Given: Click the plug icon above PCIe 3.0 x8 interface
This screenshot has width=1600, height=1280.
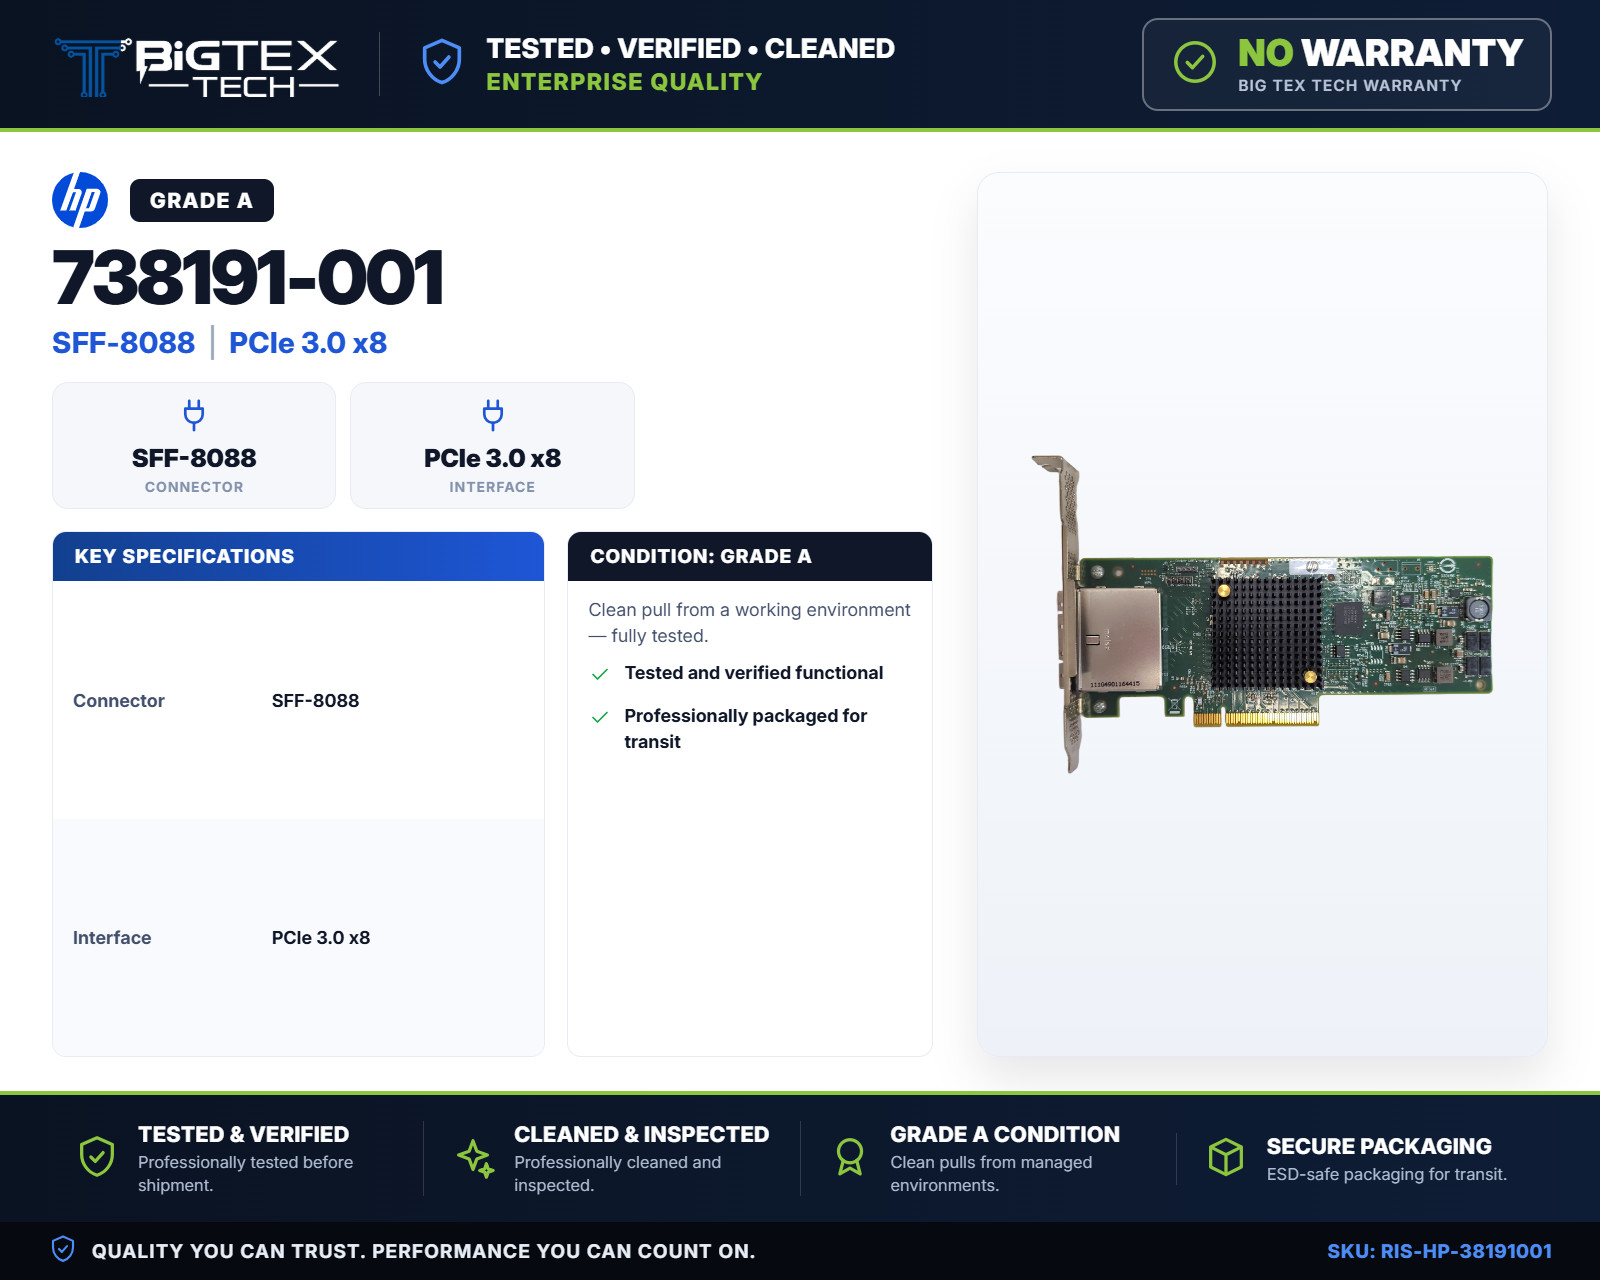Looking at the screenshot, I should pyautogui.click(x=493, y=414).
